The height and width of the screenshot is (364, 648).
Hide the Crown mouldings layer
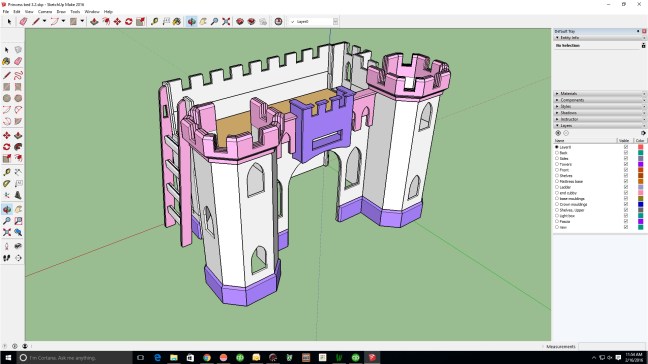[x=626, y=204]
